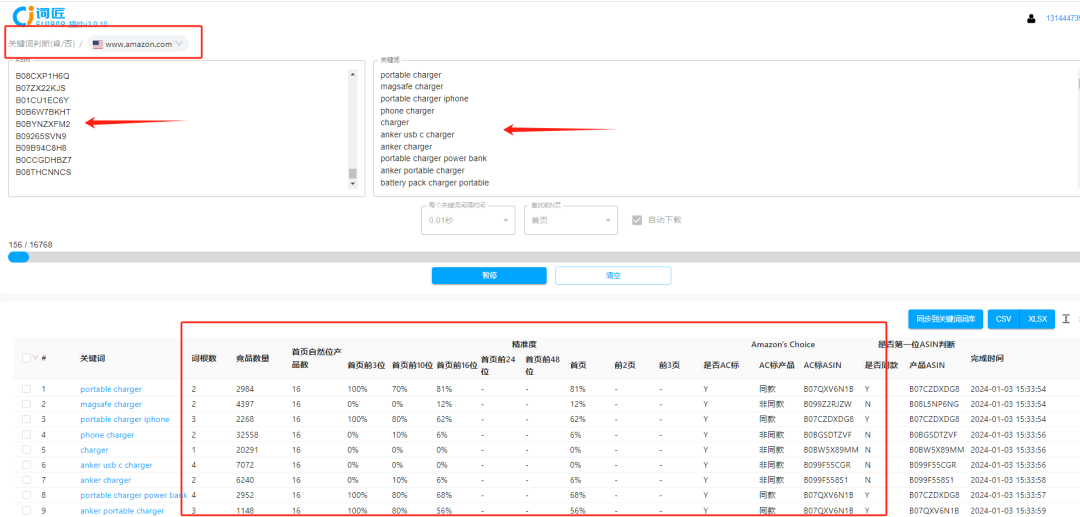Click the 词根数 column header

(204, 358)
